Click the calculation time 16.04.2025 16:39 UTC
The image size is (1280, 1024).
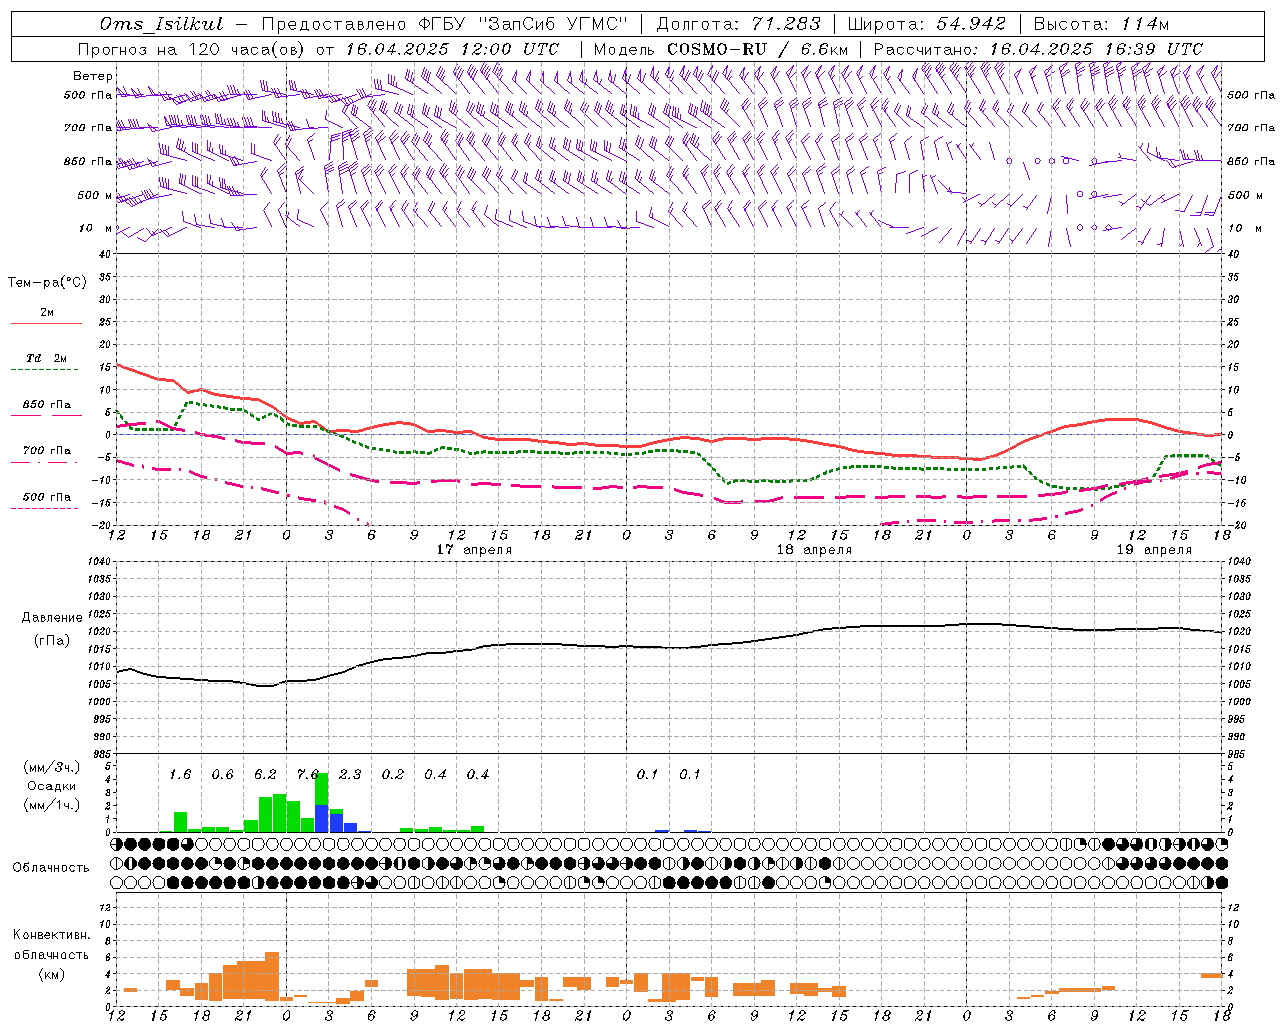coord(1096,49)
